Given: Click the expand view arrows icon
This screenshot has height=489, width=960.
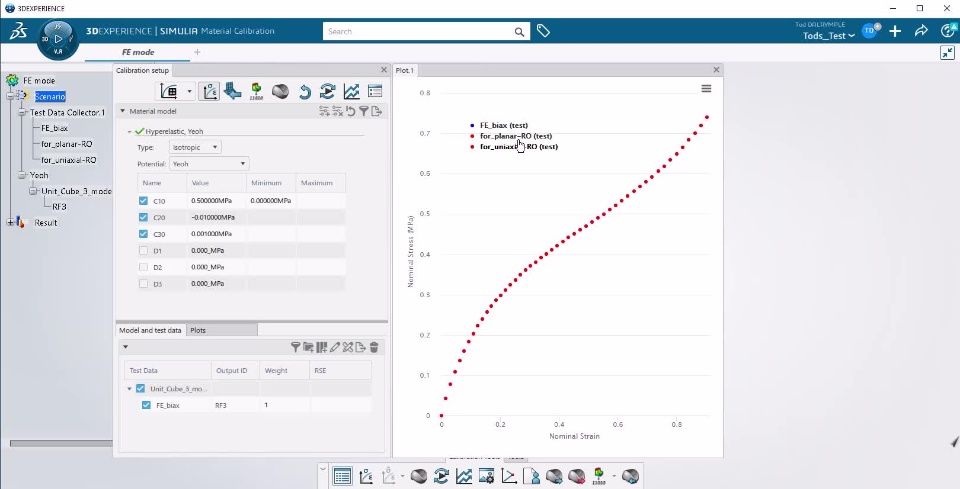Looking at the screenshot, I should pos(947,53).
